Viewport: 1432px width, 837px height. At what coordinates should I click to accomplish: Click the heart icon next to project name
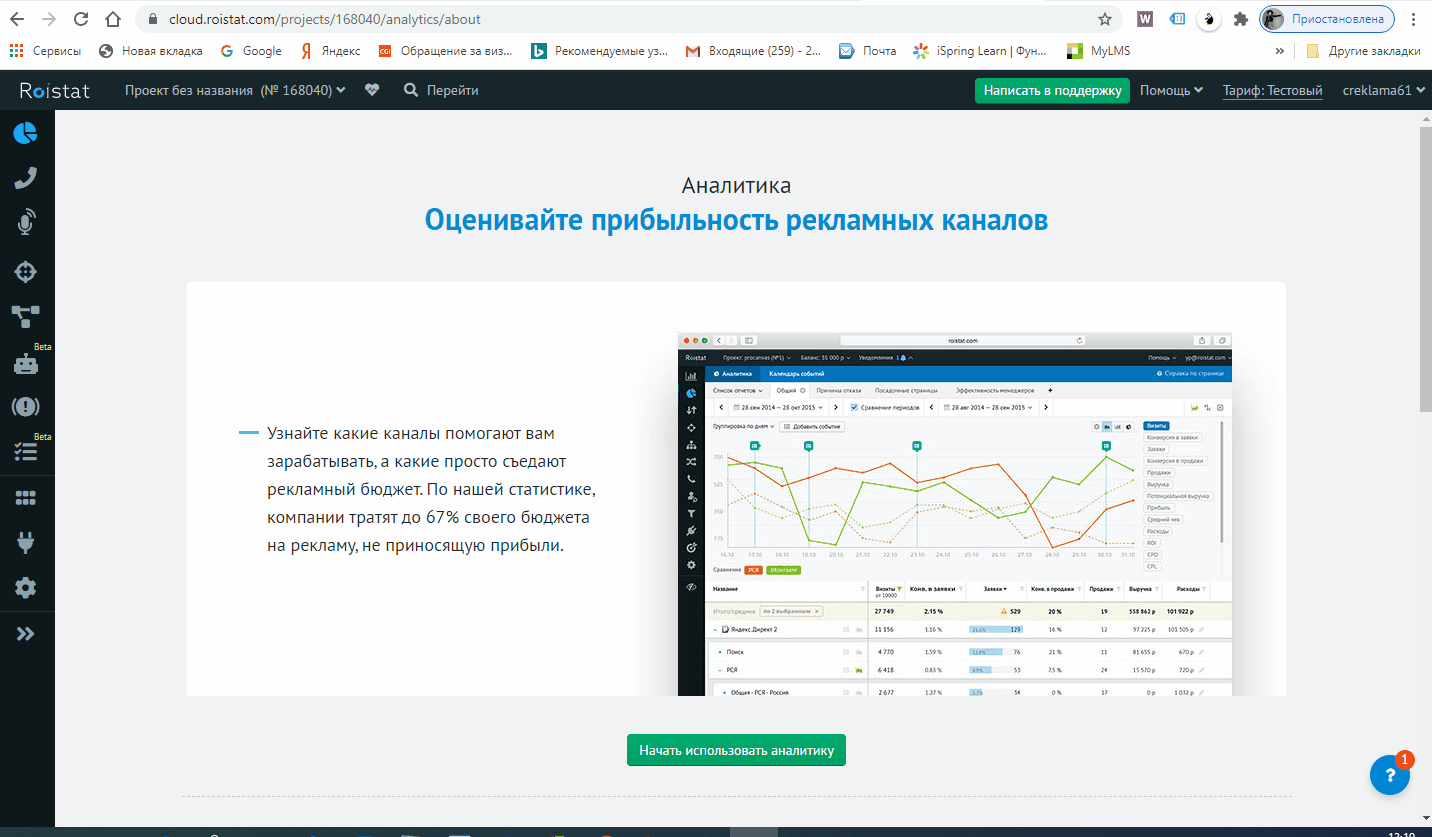pos(371,90)
